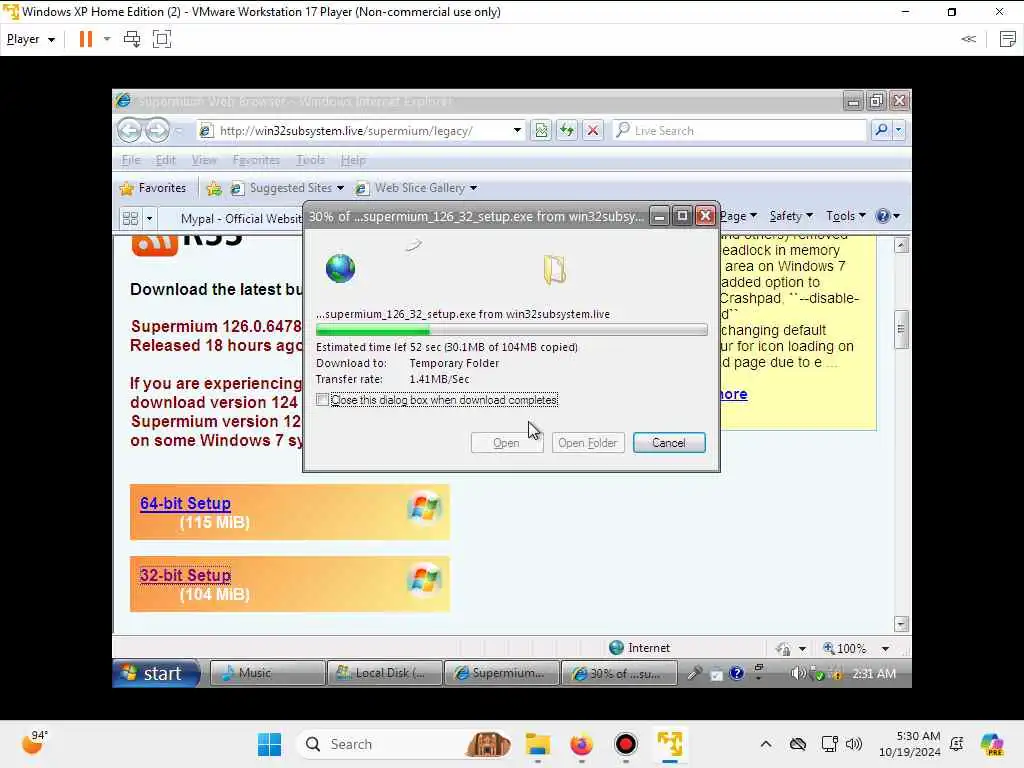Open the Tools command bar menu
Viewport: 1024px width, 768px height.
click(846, 216)
